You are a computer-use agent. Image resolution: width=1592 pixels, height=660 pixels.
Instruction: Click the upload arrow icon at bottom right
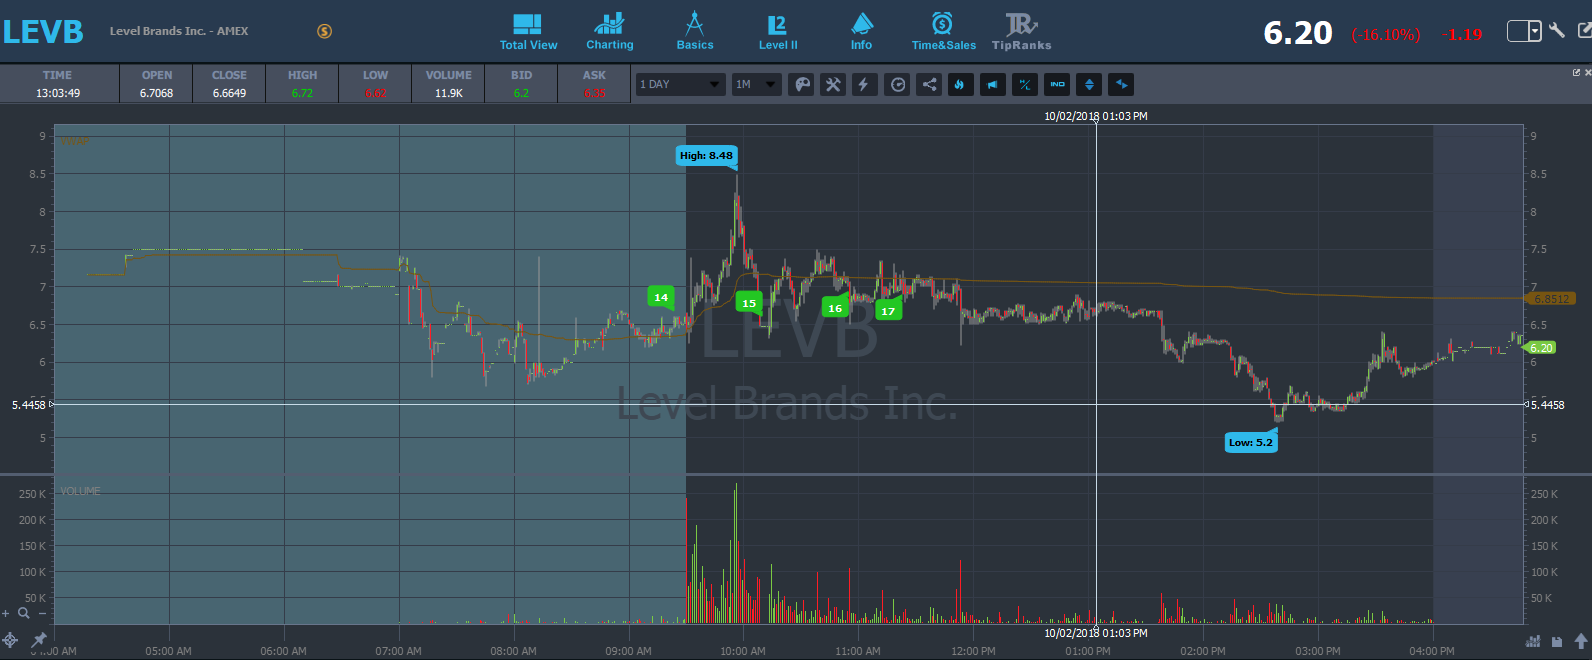pos(1581,641)
